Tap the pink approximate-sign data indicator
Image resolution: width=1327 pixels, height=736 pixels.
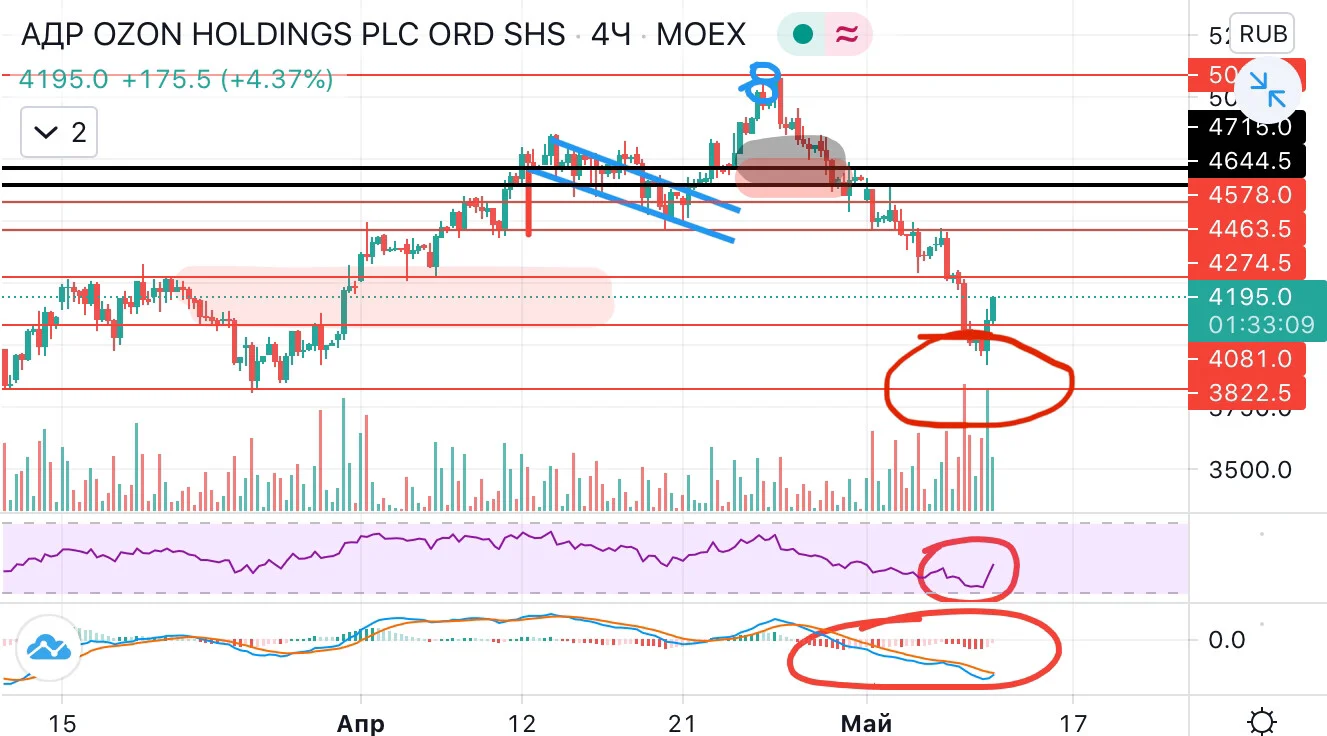pyautogui.click(x=846, y=35)
